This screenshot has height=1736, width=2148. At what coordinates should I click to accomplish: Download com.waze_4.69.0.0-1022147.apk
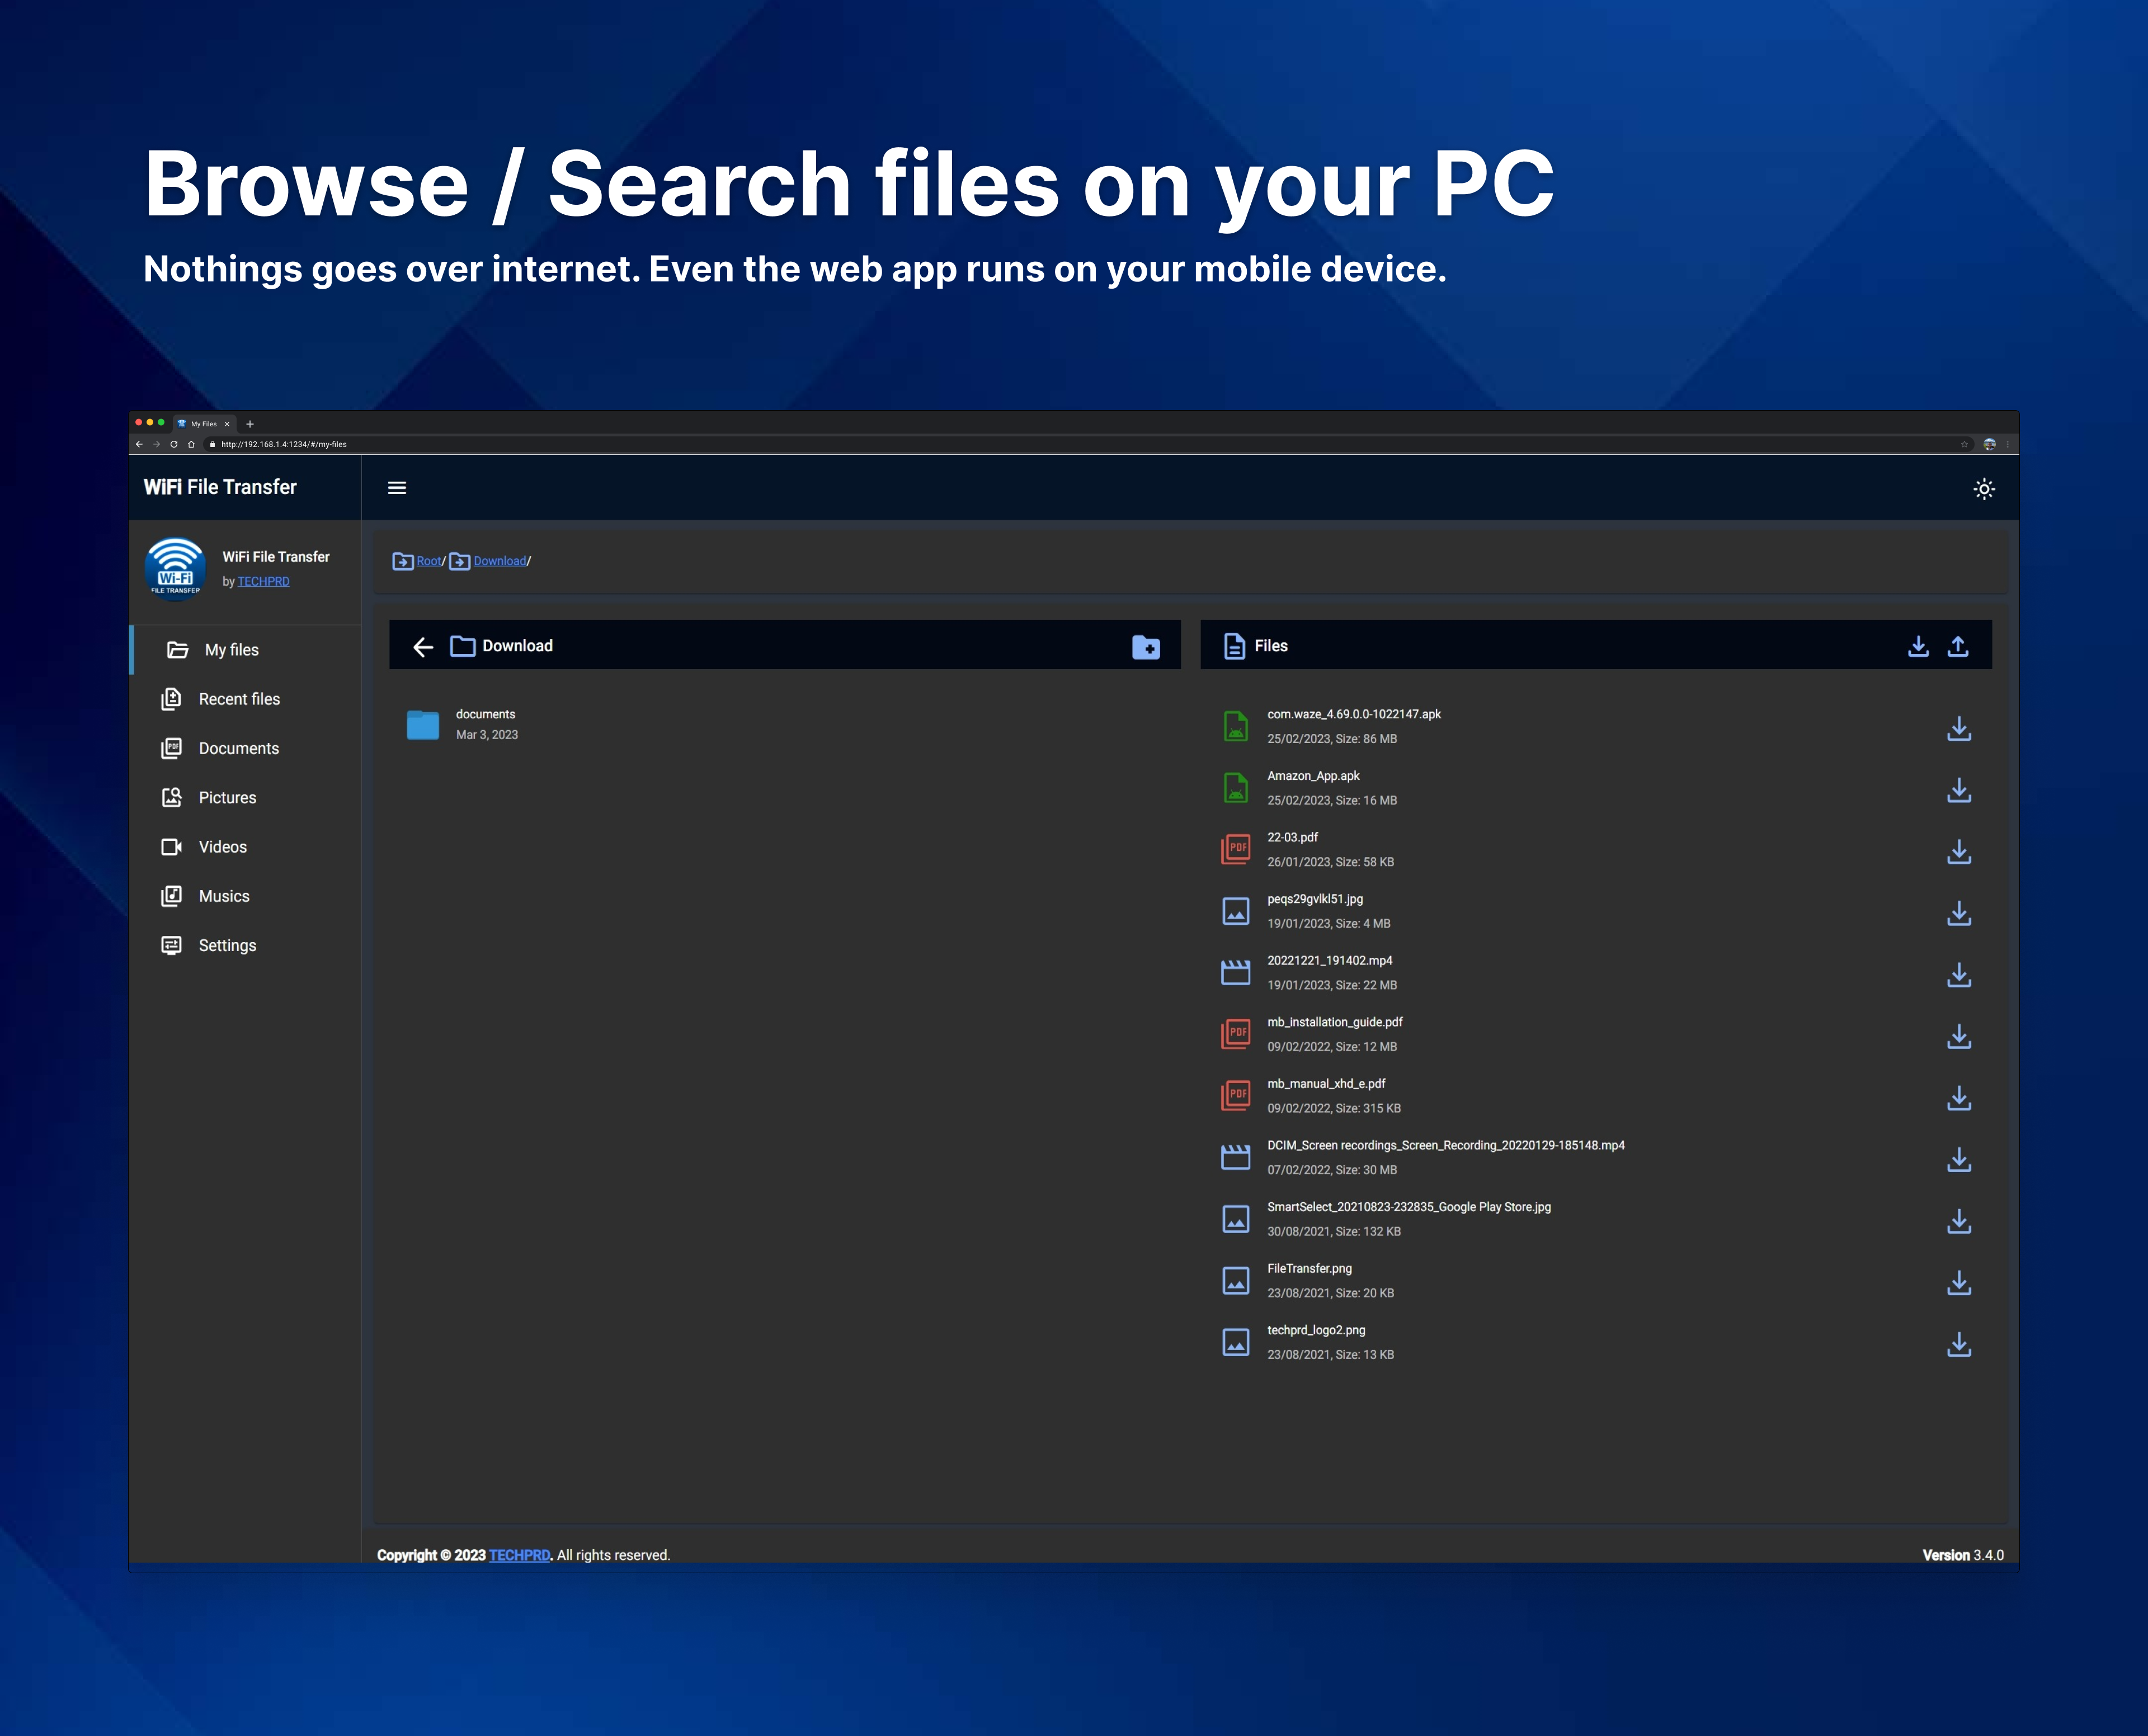click(1959, 728)
